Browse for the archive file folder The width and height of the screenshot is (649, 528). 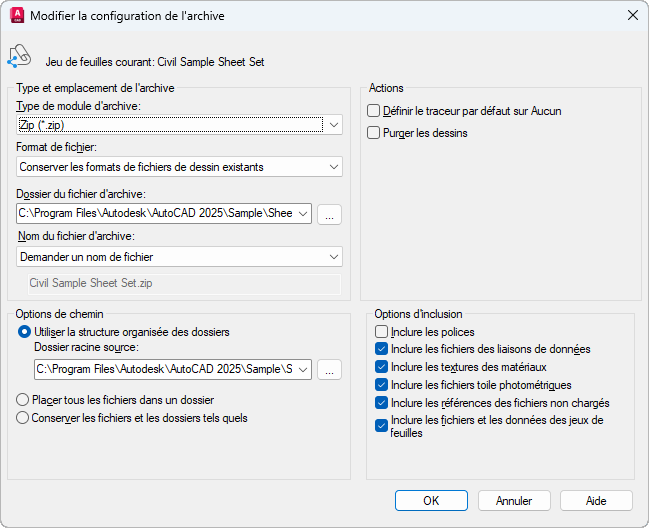pos(330,214)
